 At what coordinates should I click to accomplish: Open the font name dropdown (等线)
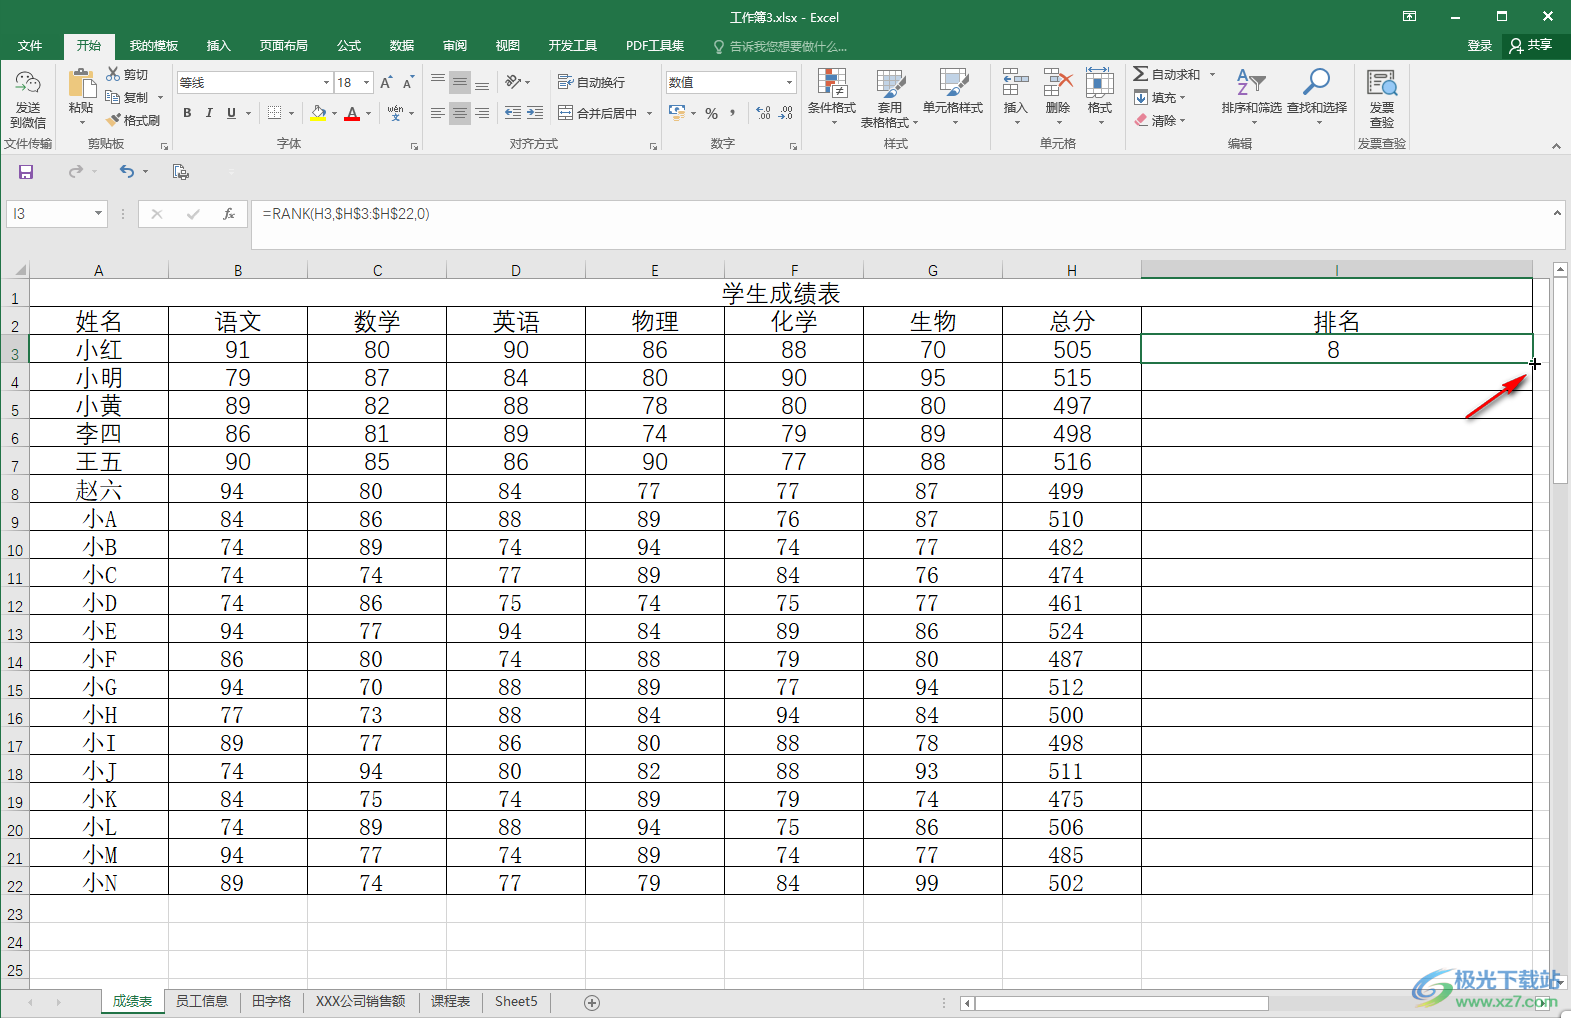[x=326, y=83]
